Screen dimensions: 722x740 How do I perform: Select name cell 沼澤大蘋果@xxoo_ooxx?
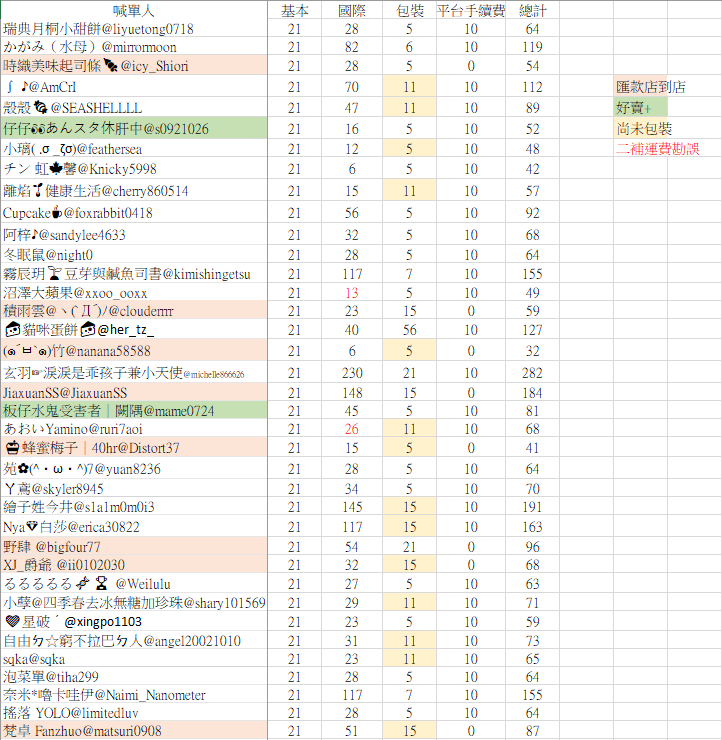(x=134, y=293)
